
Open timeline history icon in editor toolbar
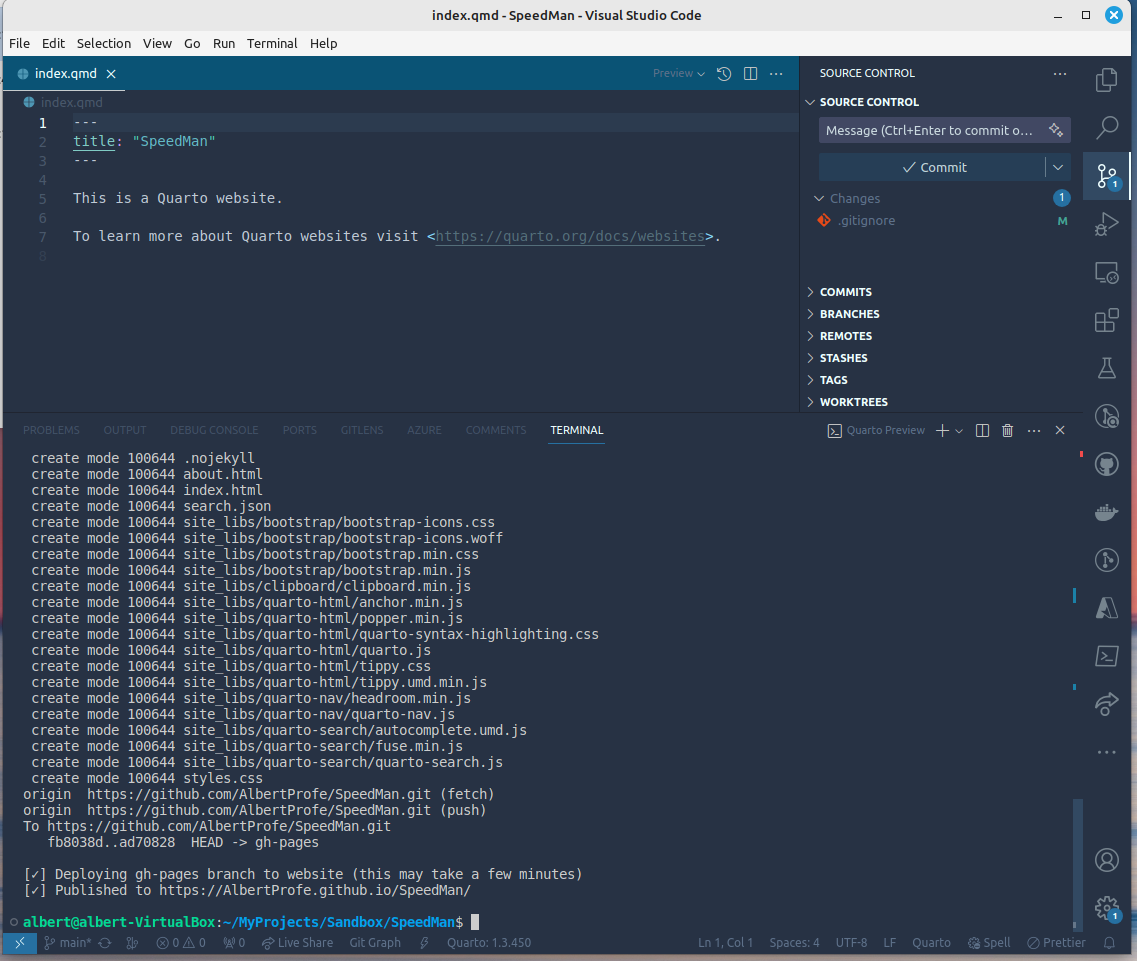[724, 74]
